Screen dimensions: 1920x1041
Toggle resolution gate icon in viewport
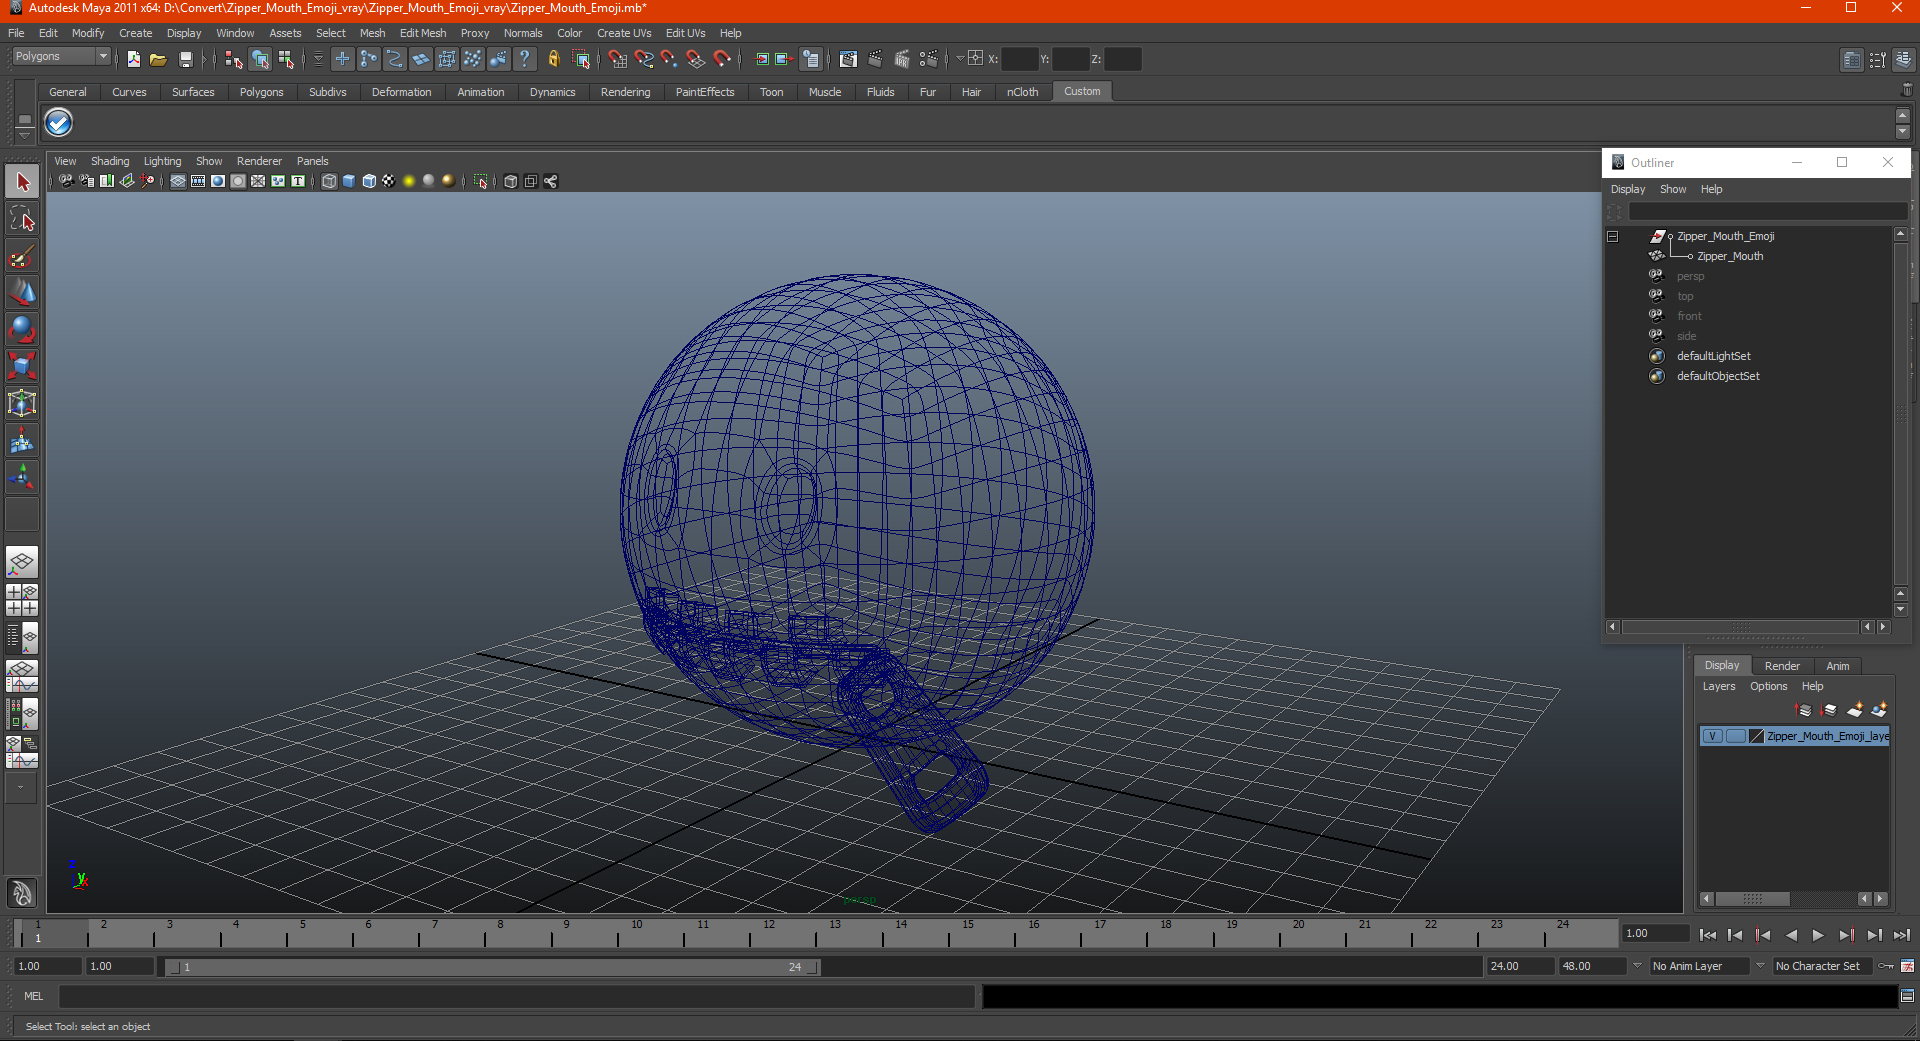pyautogui.click(x=218, y=181)
